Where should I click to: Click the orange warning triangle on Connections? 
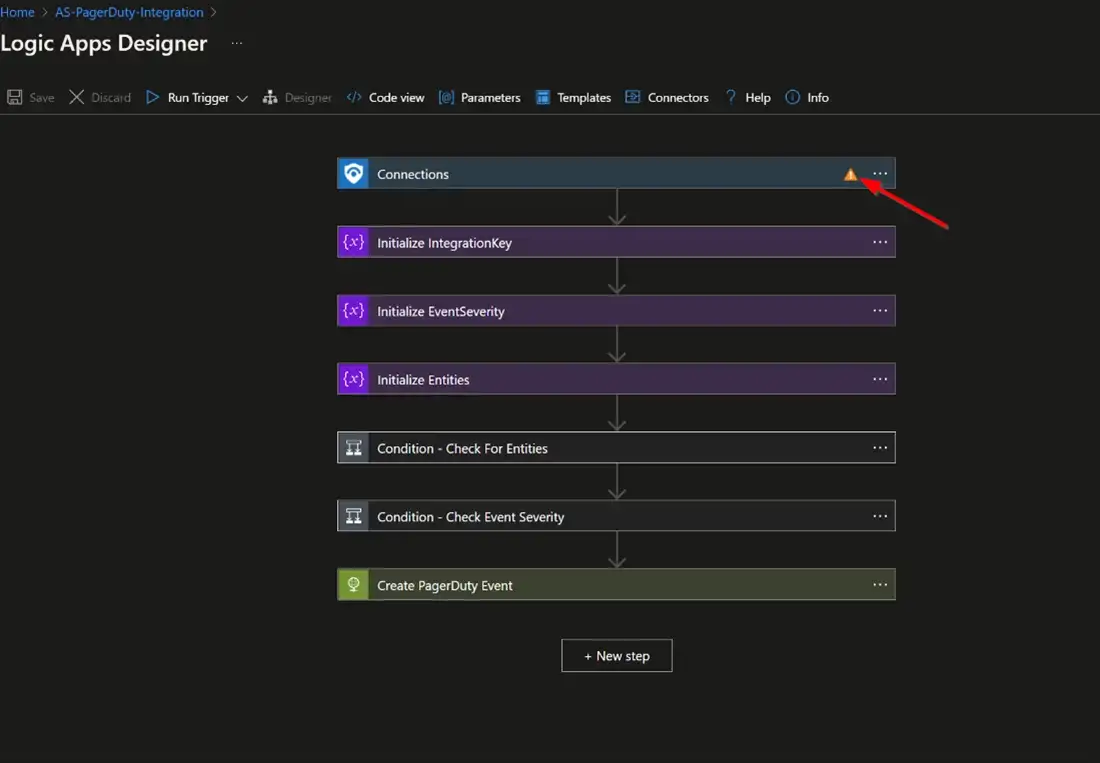coord(850,174)
